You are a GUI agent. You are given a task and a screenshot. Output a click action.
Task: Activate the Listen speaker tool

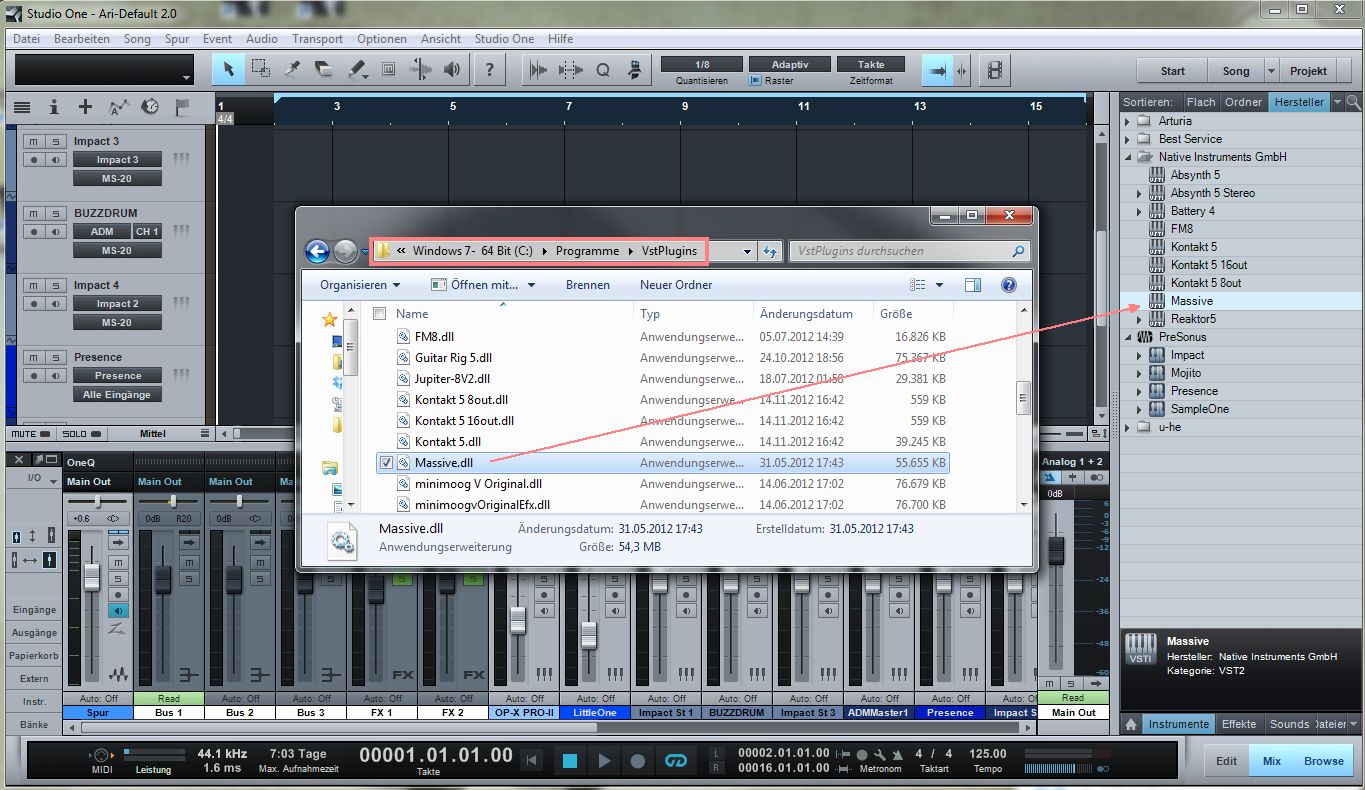click(453, 70)
